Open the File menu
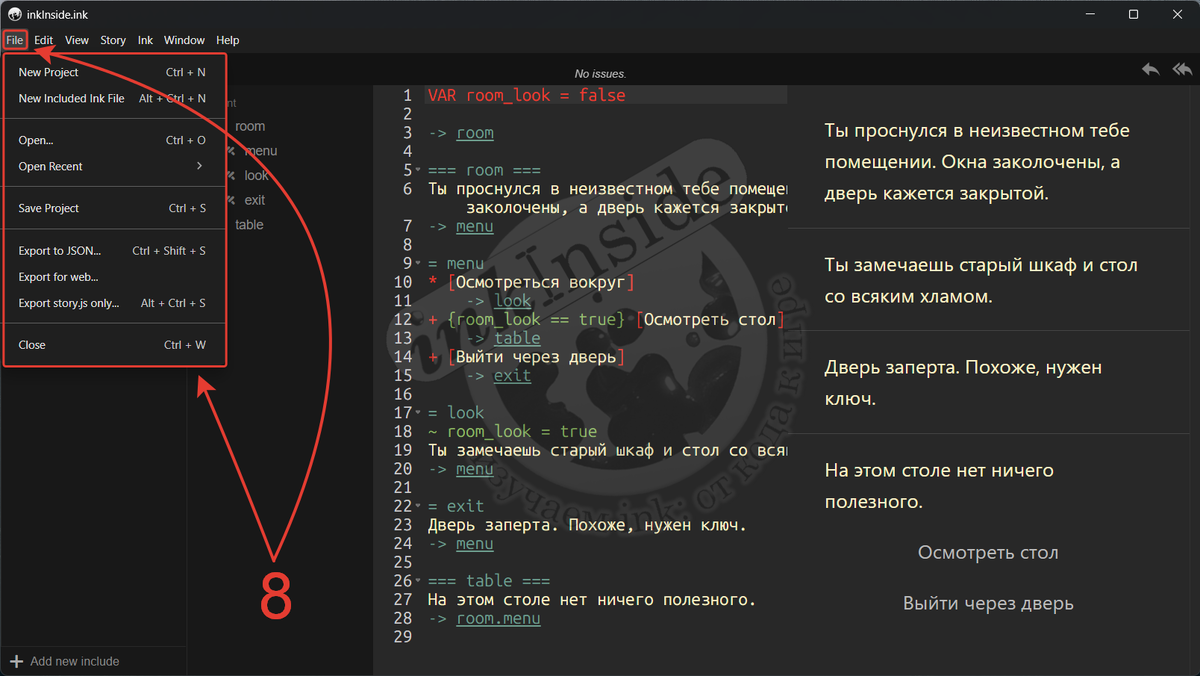This screenshot has width=1200, height=676. (14, 40)
